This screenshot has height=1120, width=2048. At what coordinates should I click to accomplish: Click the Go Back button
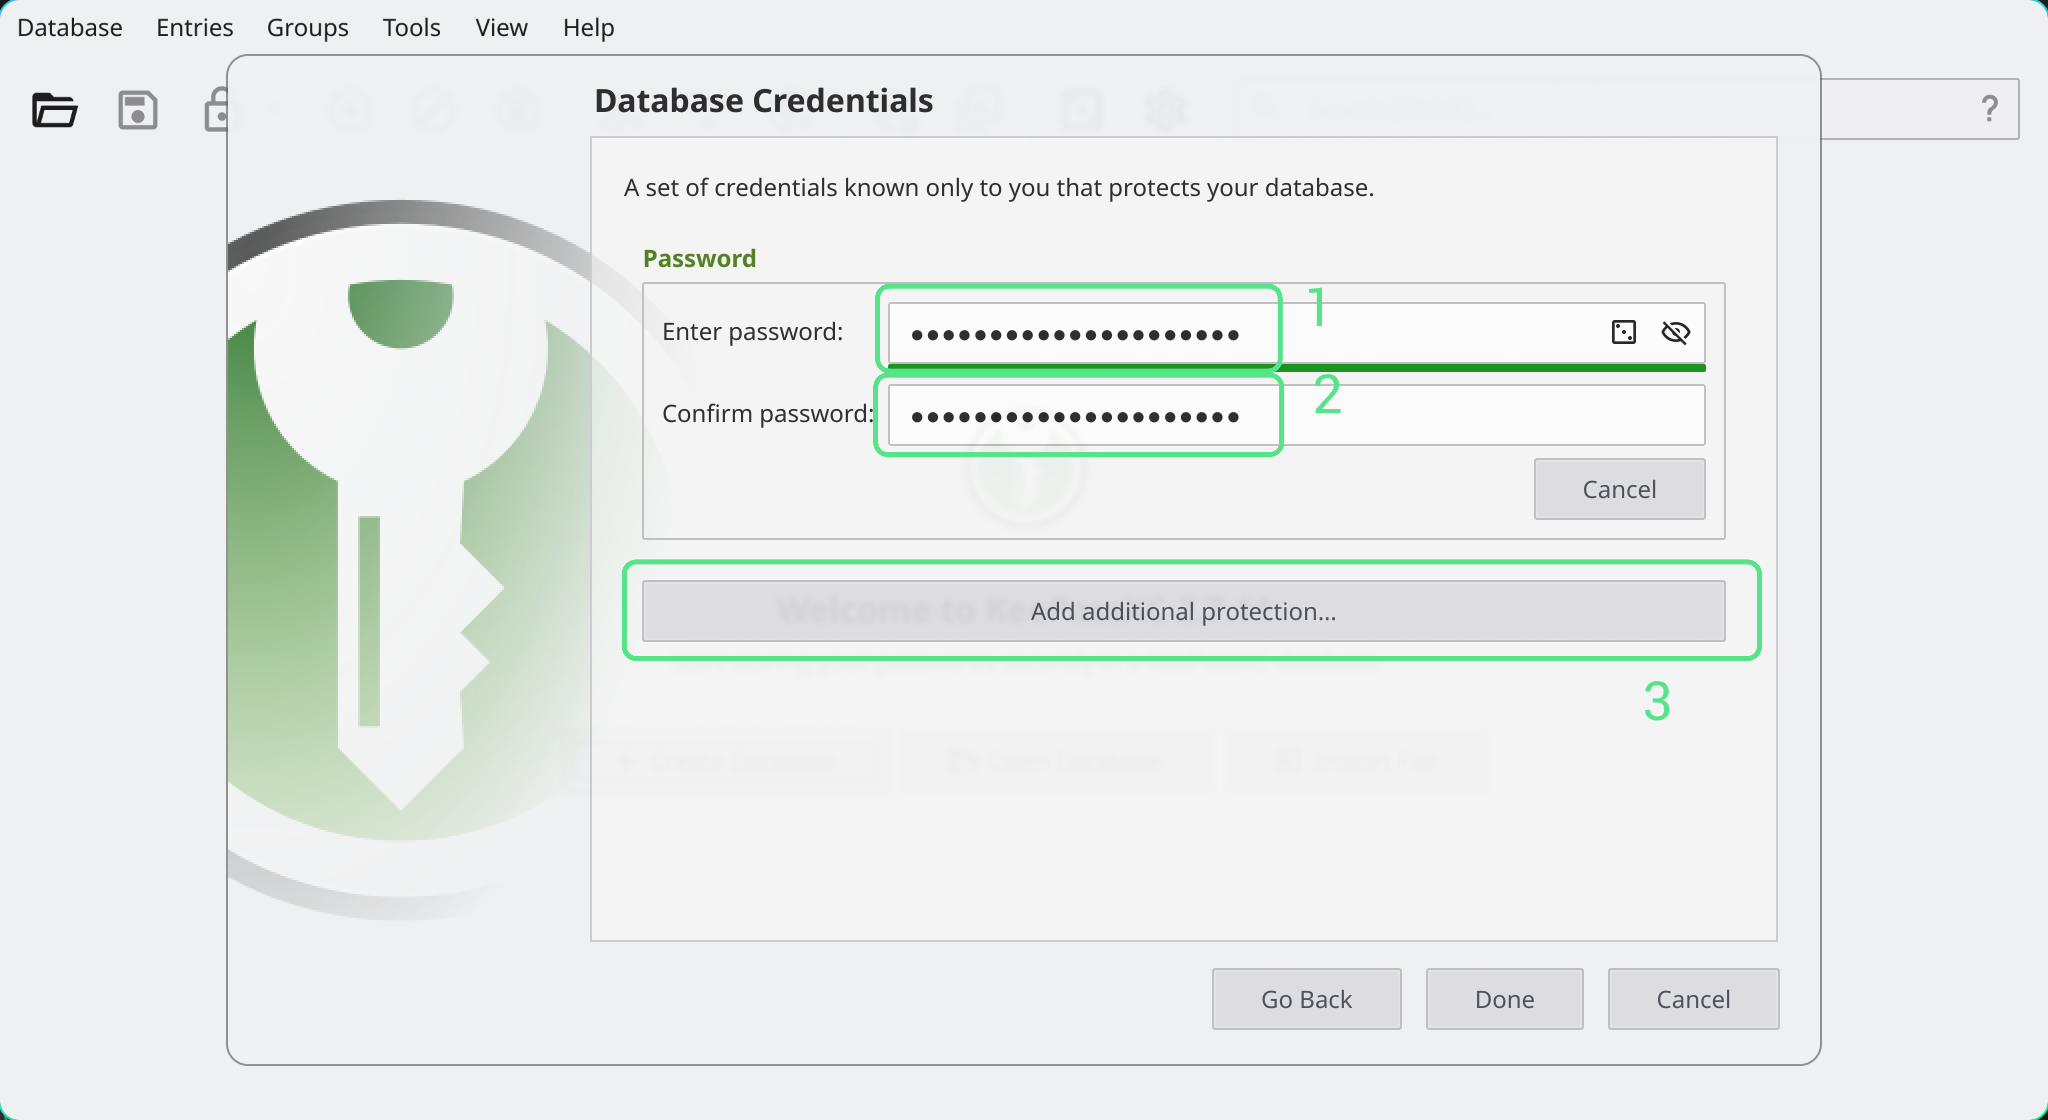point(1306,999)
